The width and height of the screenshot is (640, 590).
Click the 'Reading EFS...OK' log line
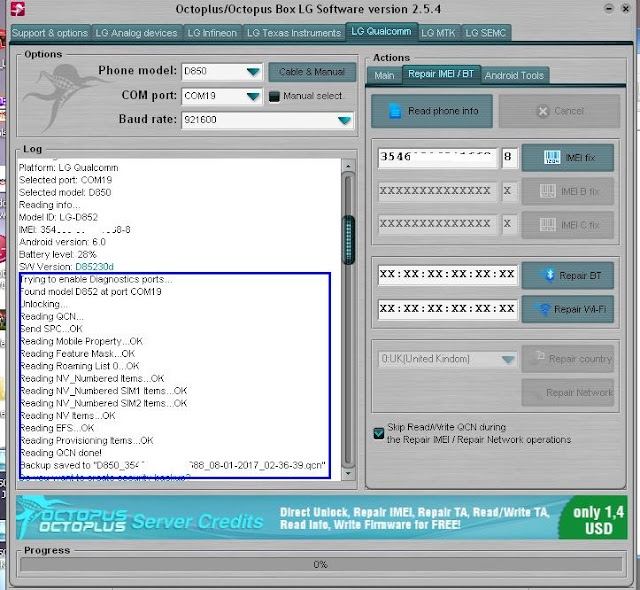(57, 428)
